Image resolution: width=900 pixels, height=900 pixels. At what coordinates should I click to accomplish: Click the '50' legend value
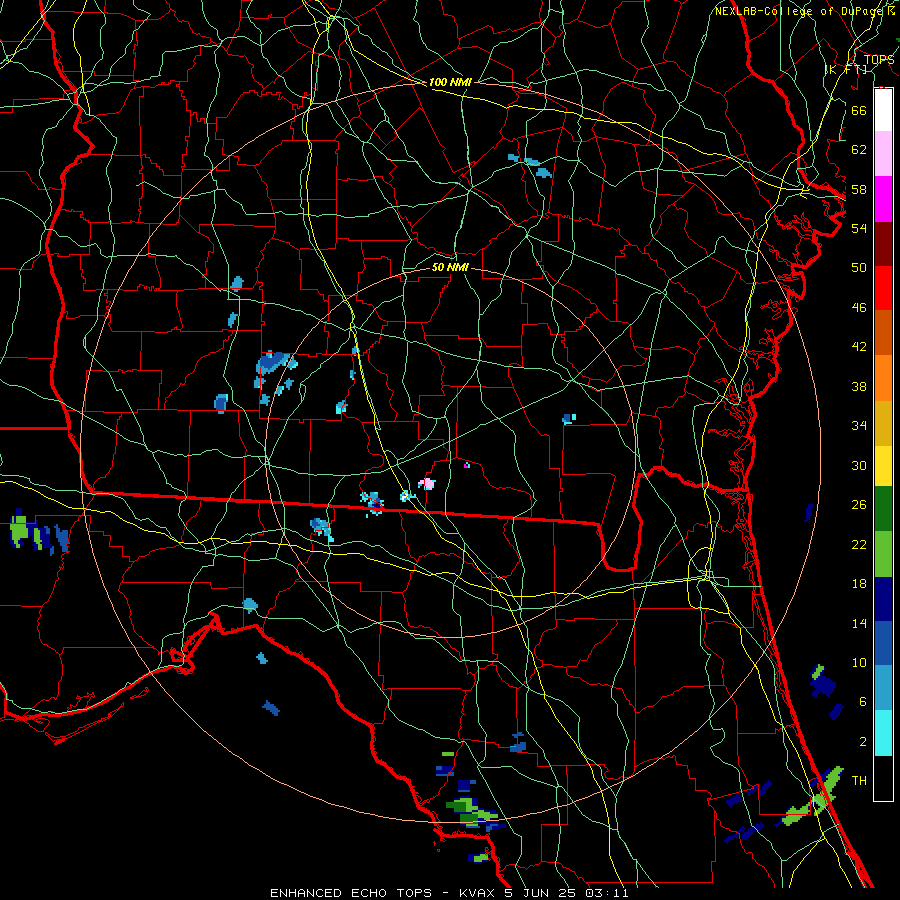[859, 267]
